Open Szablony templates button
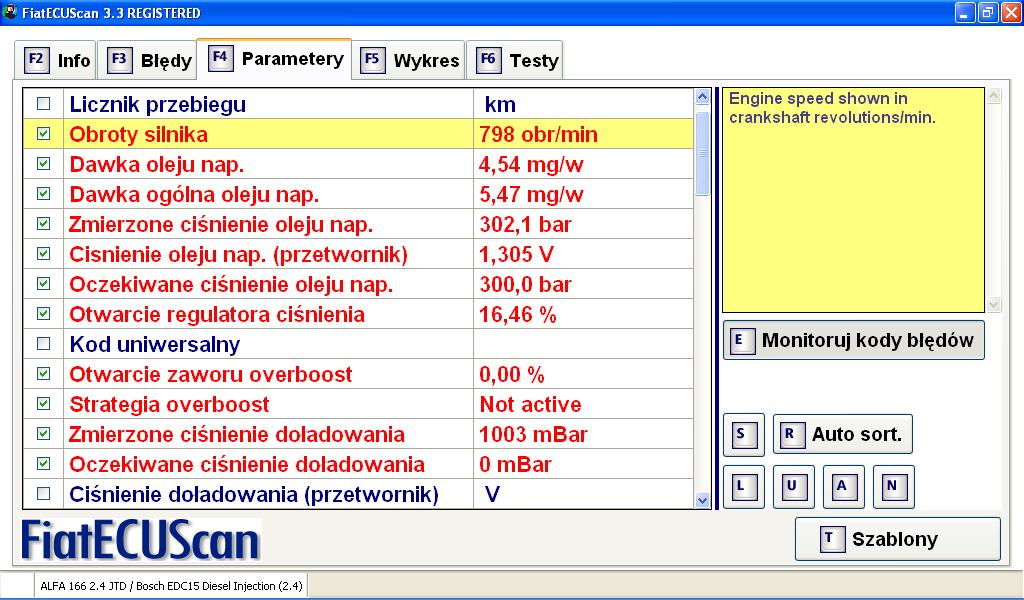The width and height of the screenshot is (1024, 600). [x=897, y=539]
